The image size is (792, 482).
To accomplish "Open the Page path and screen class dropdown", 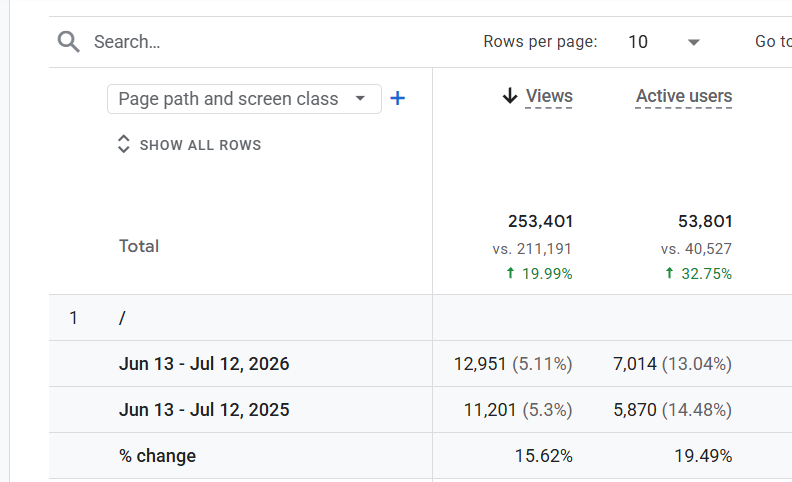I will tap(244, 99).
